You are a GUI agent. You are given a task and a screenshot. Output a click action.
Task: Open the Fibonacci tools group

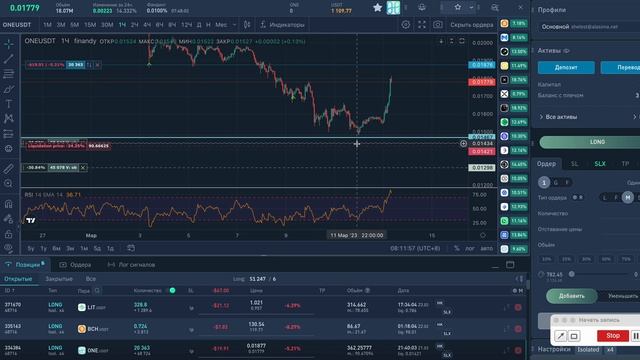tap(9, 74)
